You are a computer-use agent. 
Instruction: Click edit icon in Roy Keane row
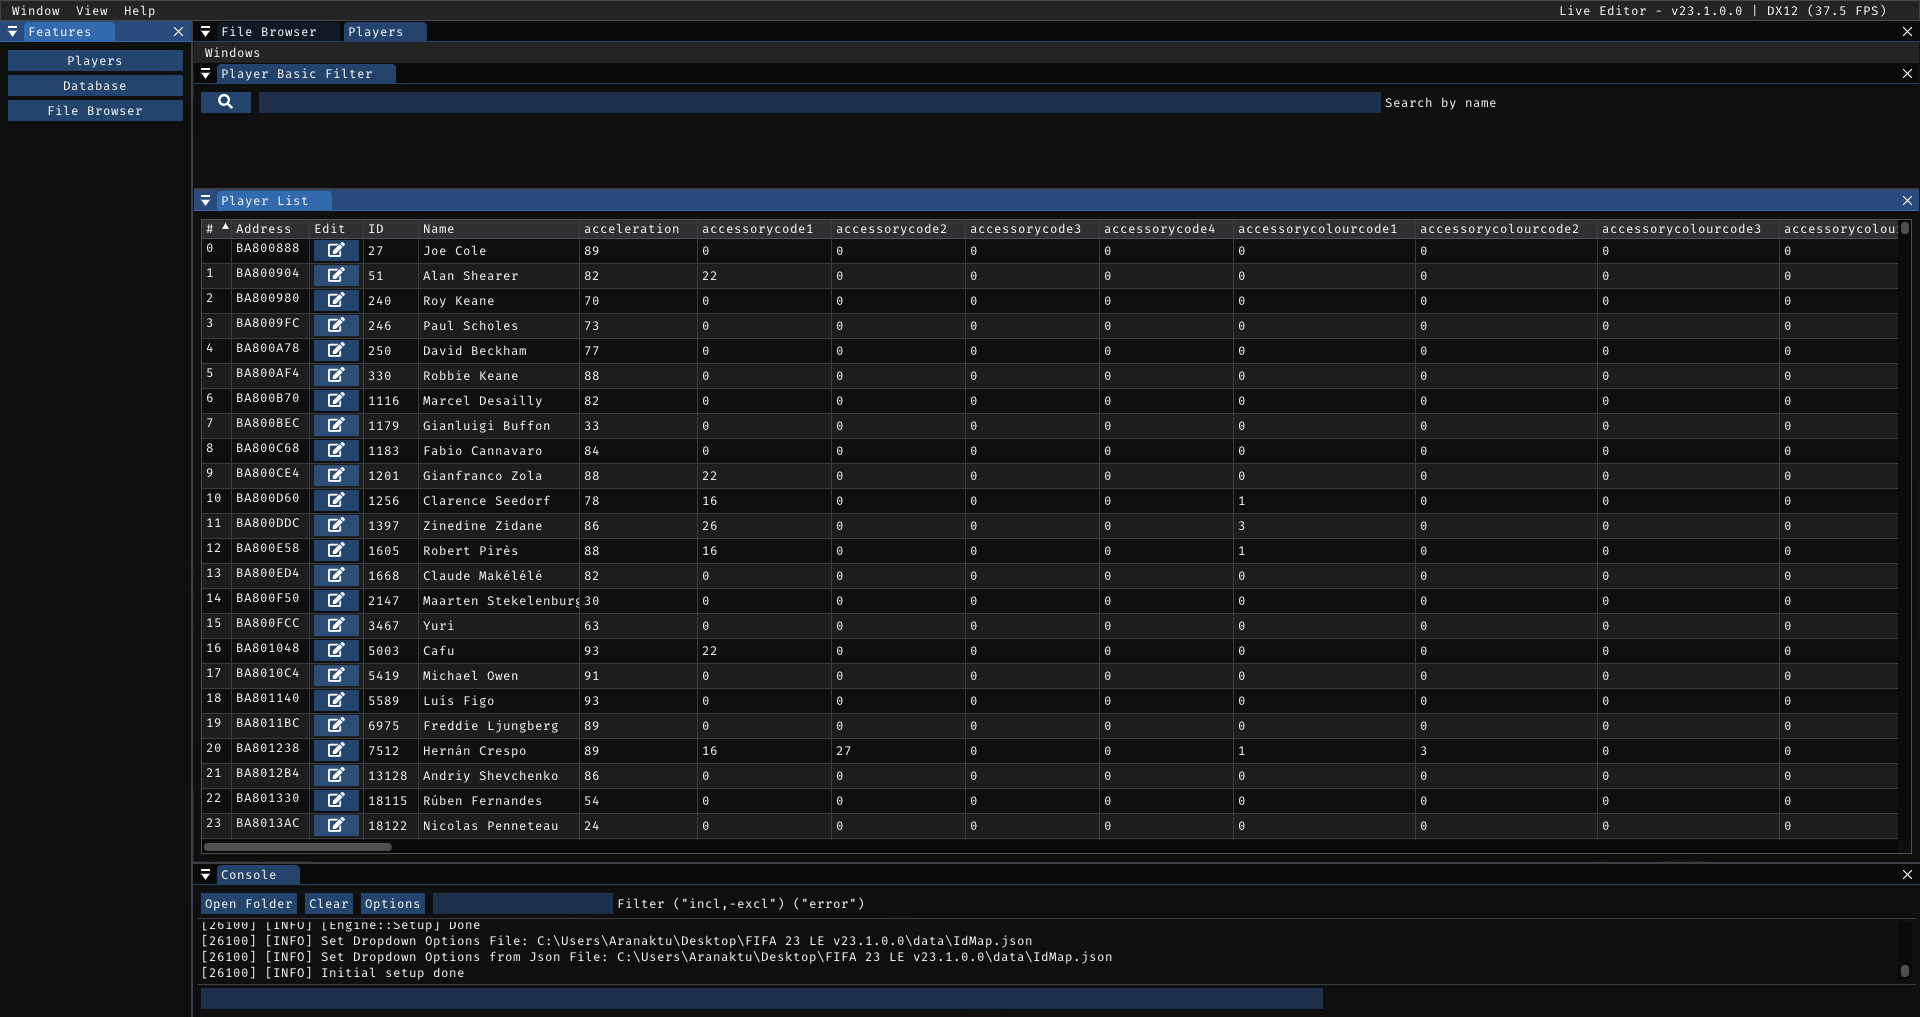click(336, 300)
